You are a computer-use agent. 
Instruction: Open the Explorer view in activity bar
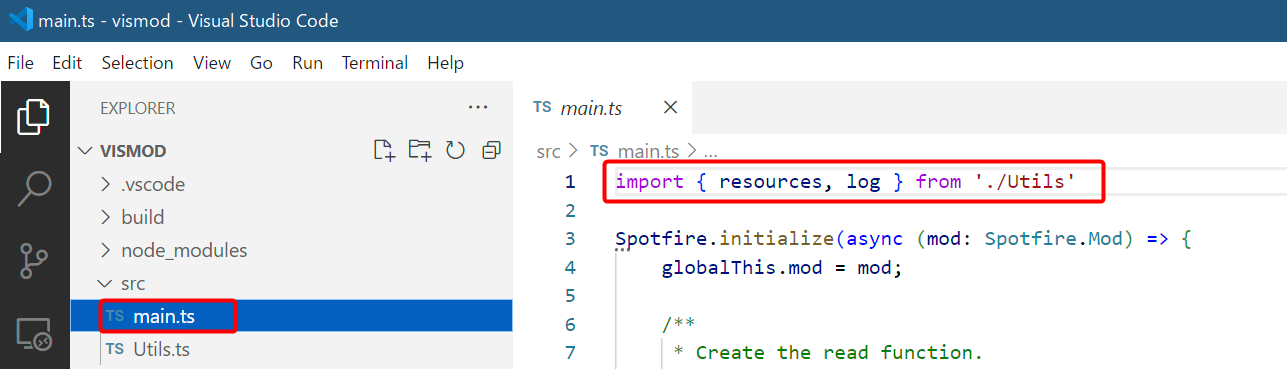pyautogui.click(x=34, y=118)
